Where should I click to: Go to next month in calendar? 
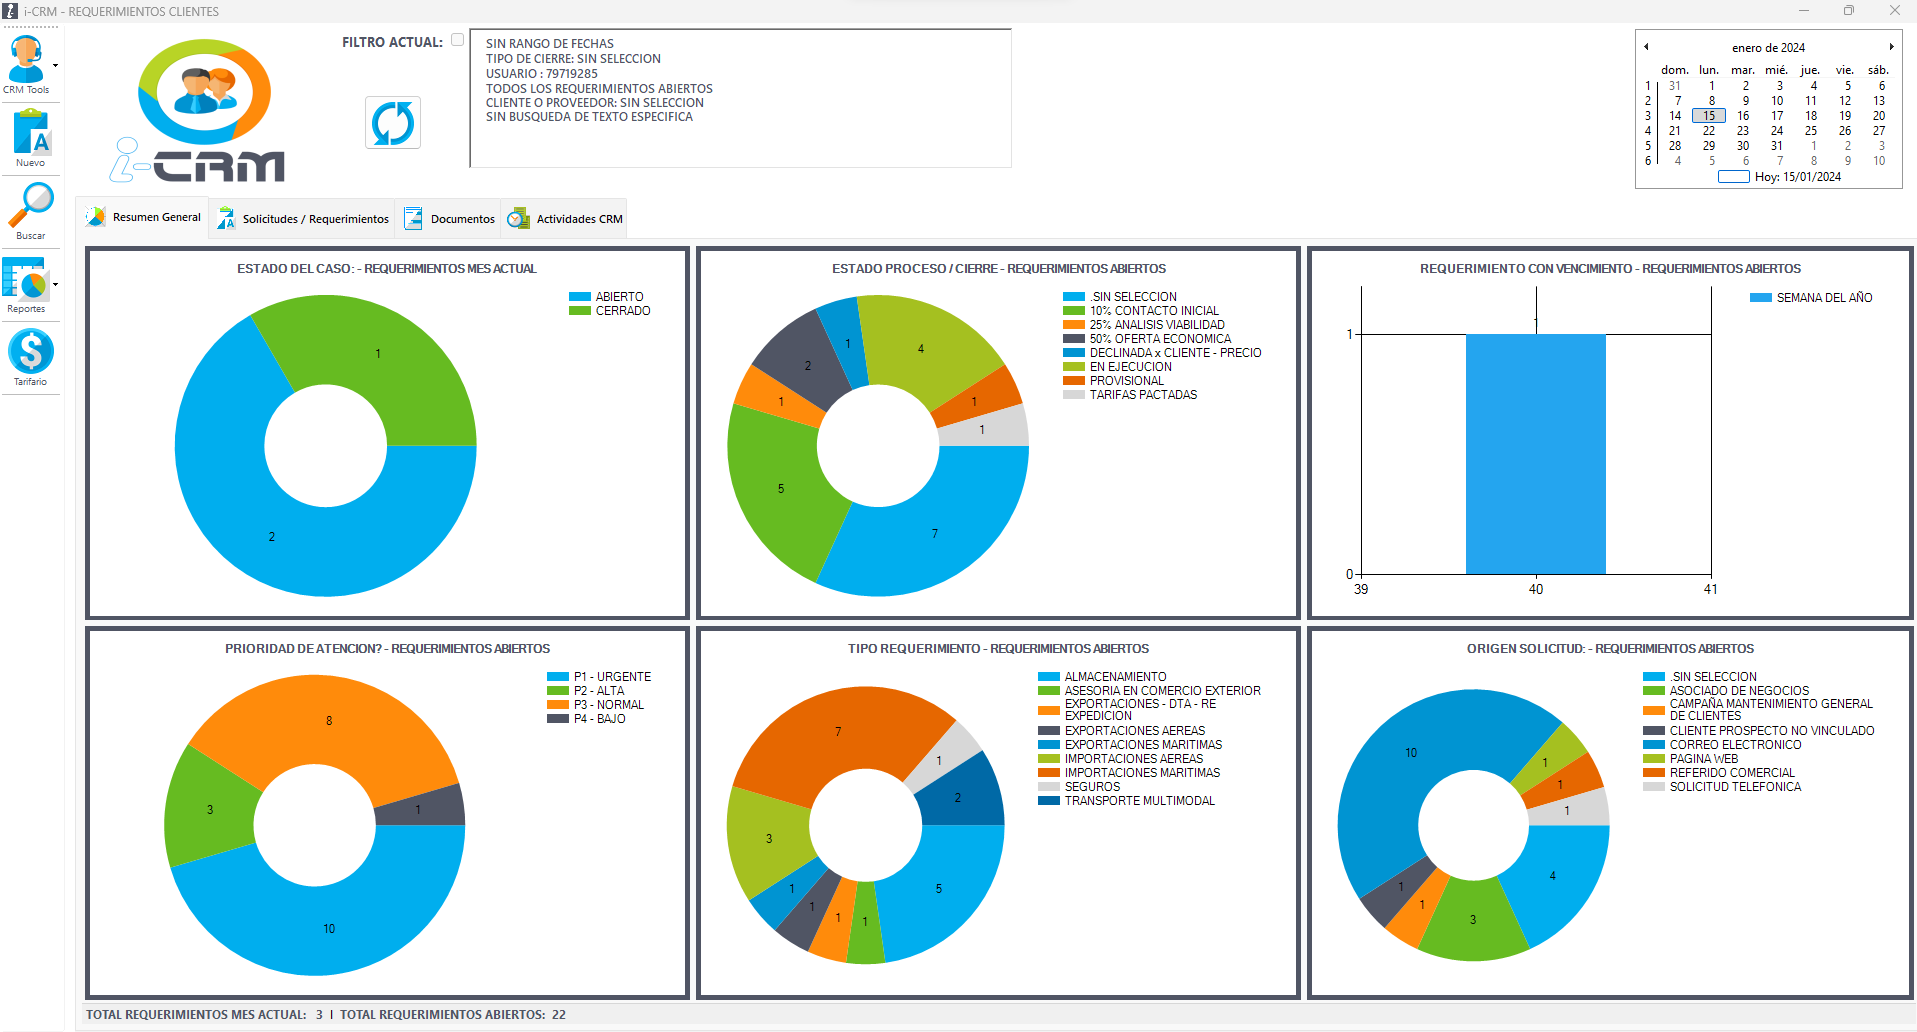1891,47
